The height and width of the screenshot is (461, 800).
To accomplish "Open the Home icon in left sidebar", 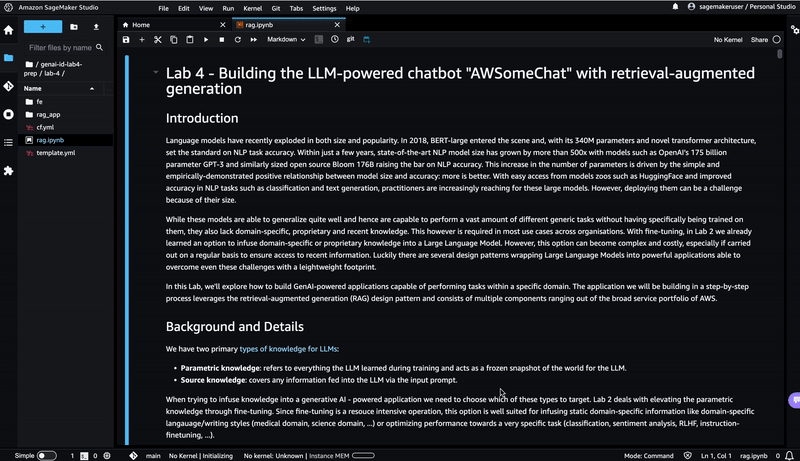I will tap(8, 30).
